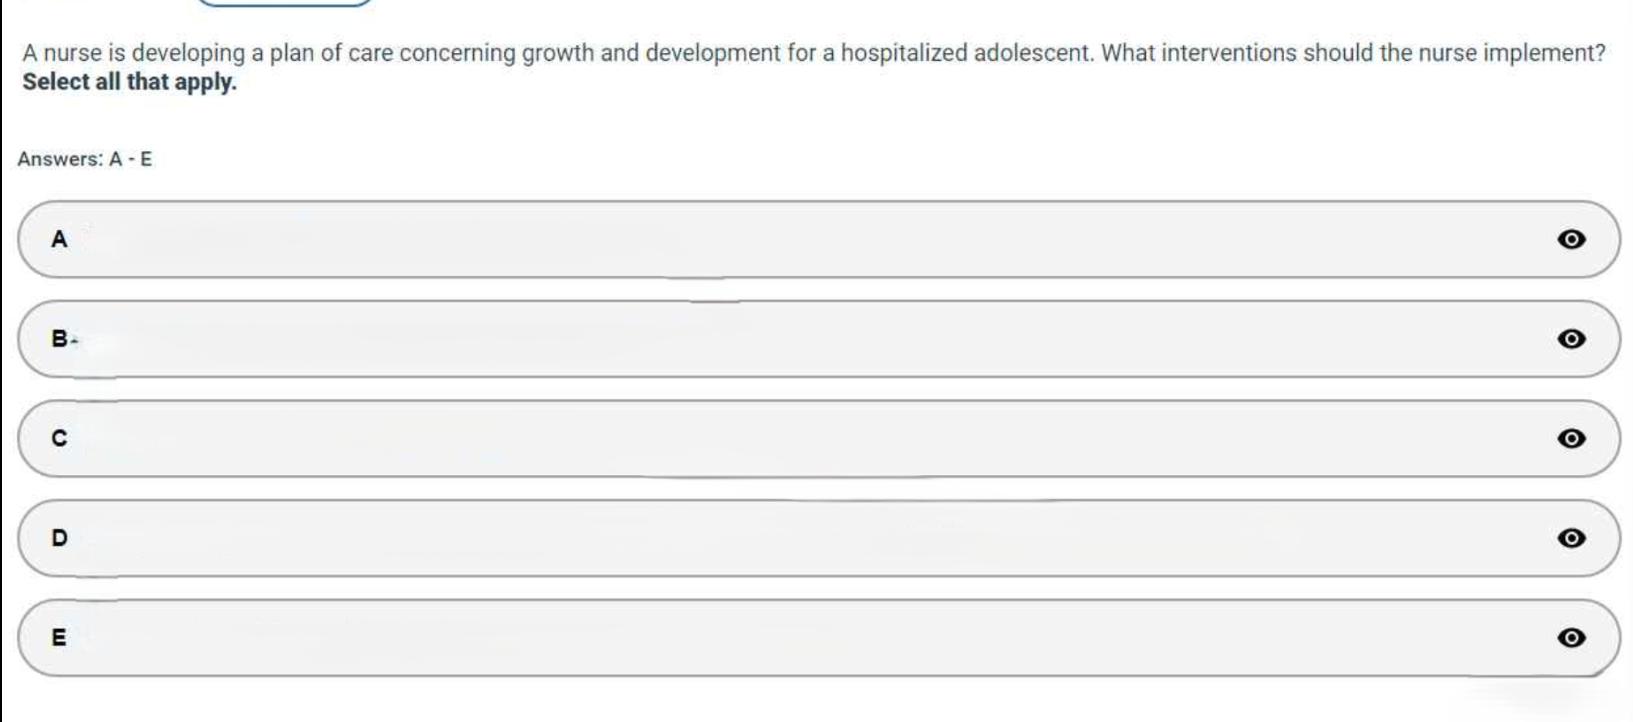1633x722 pixels.
Task: Click the bold letter E label
Action: click(59, 637)
